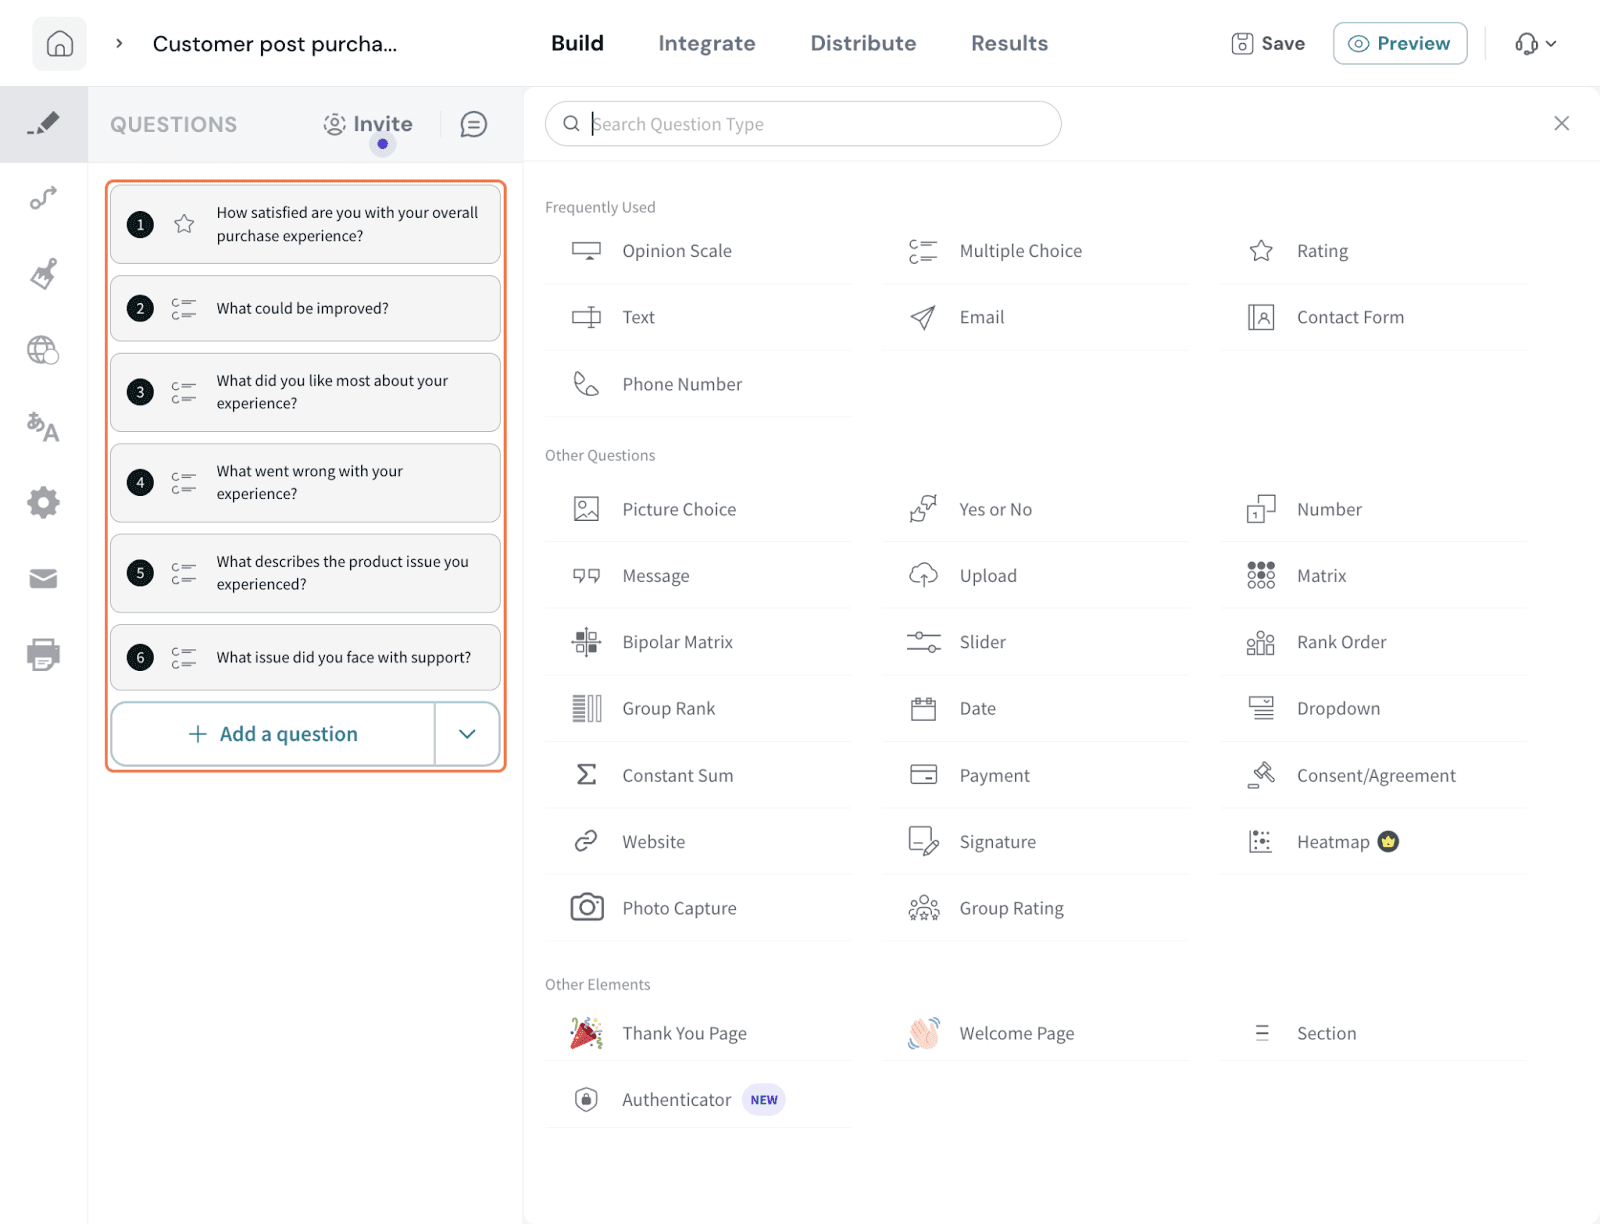Open the support headset dropdown
Viewport: 1600px width, 1224px height.
(1535, 44)
